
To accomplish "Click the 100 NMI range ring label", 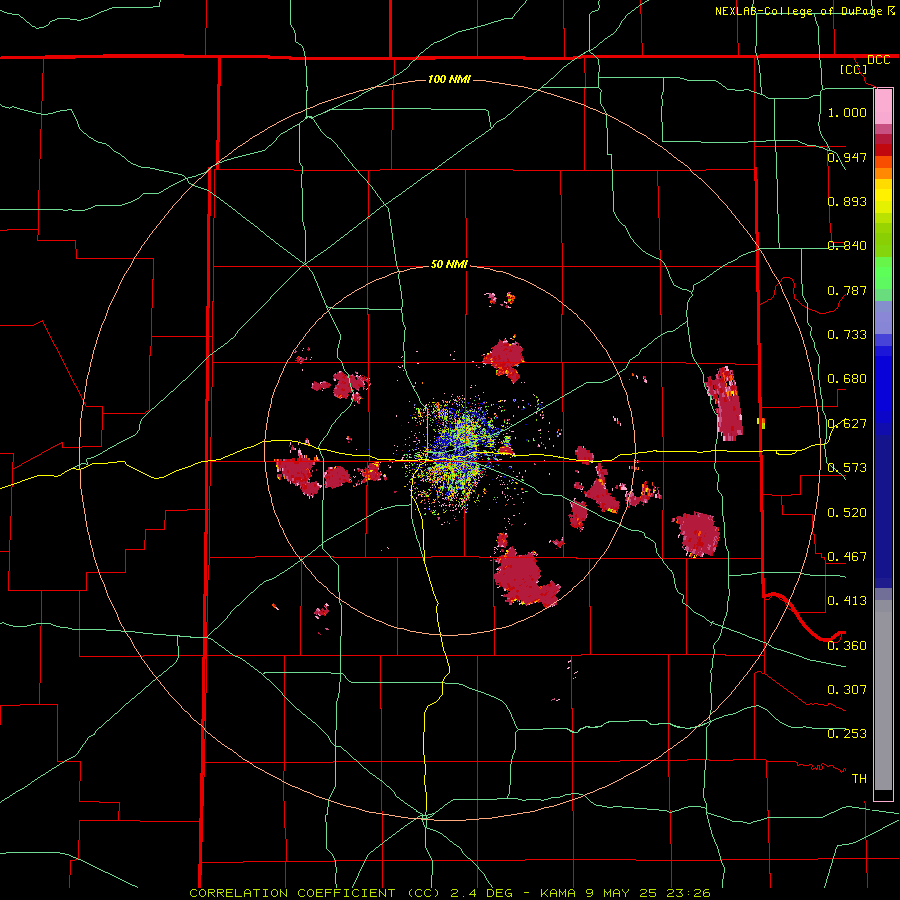I will tap(449, 79).
